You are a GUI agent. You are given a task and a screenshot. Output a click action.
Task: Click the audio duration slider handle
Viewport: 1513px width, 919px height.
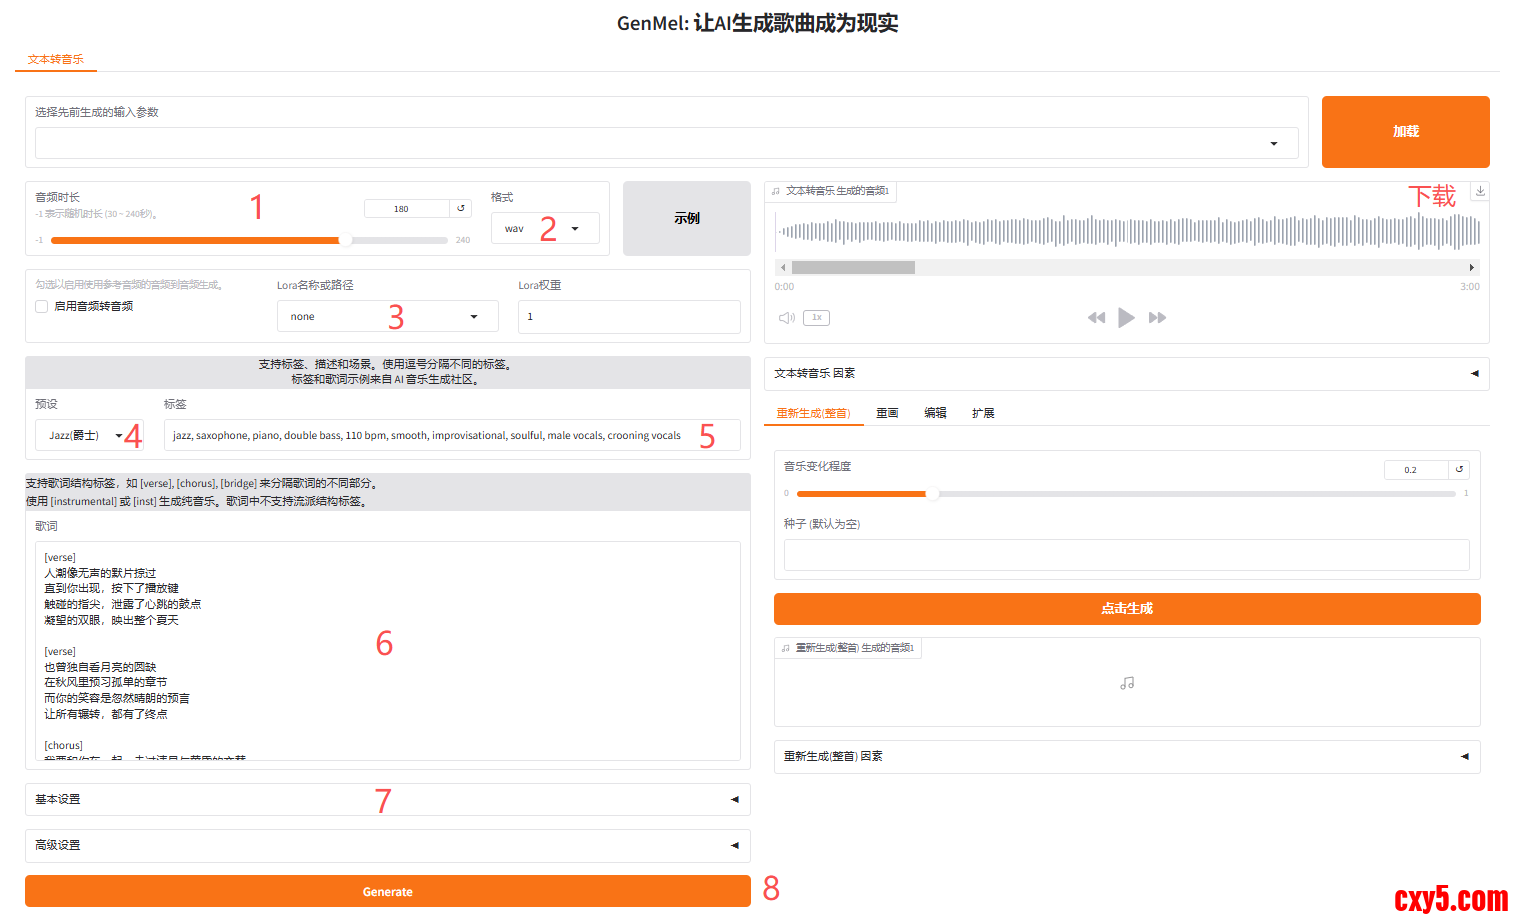coord(345,240)
